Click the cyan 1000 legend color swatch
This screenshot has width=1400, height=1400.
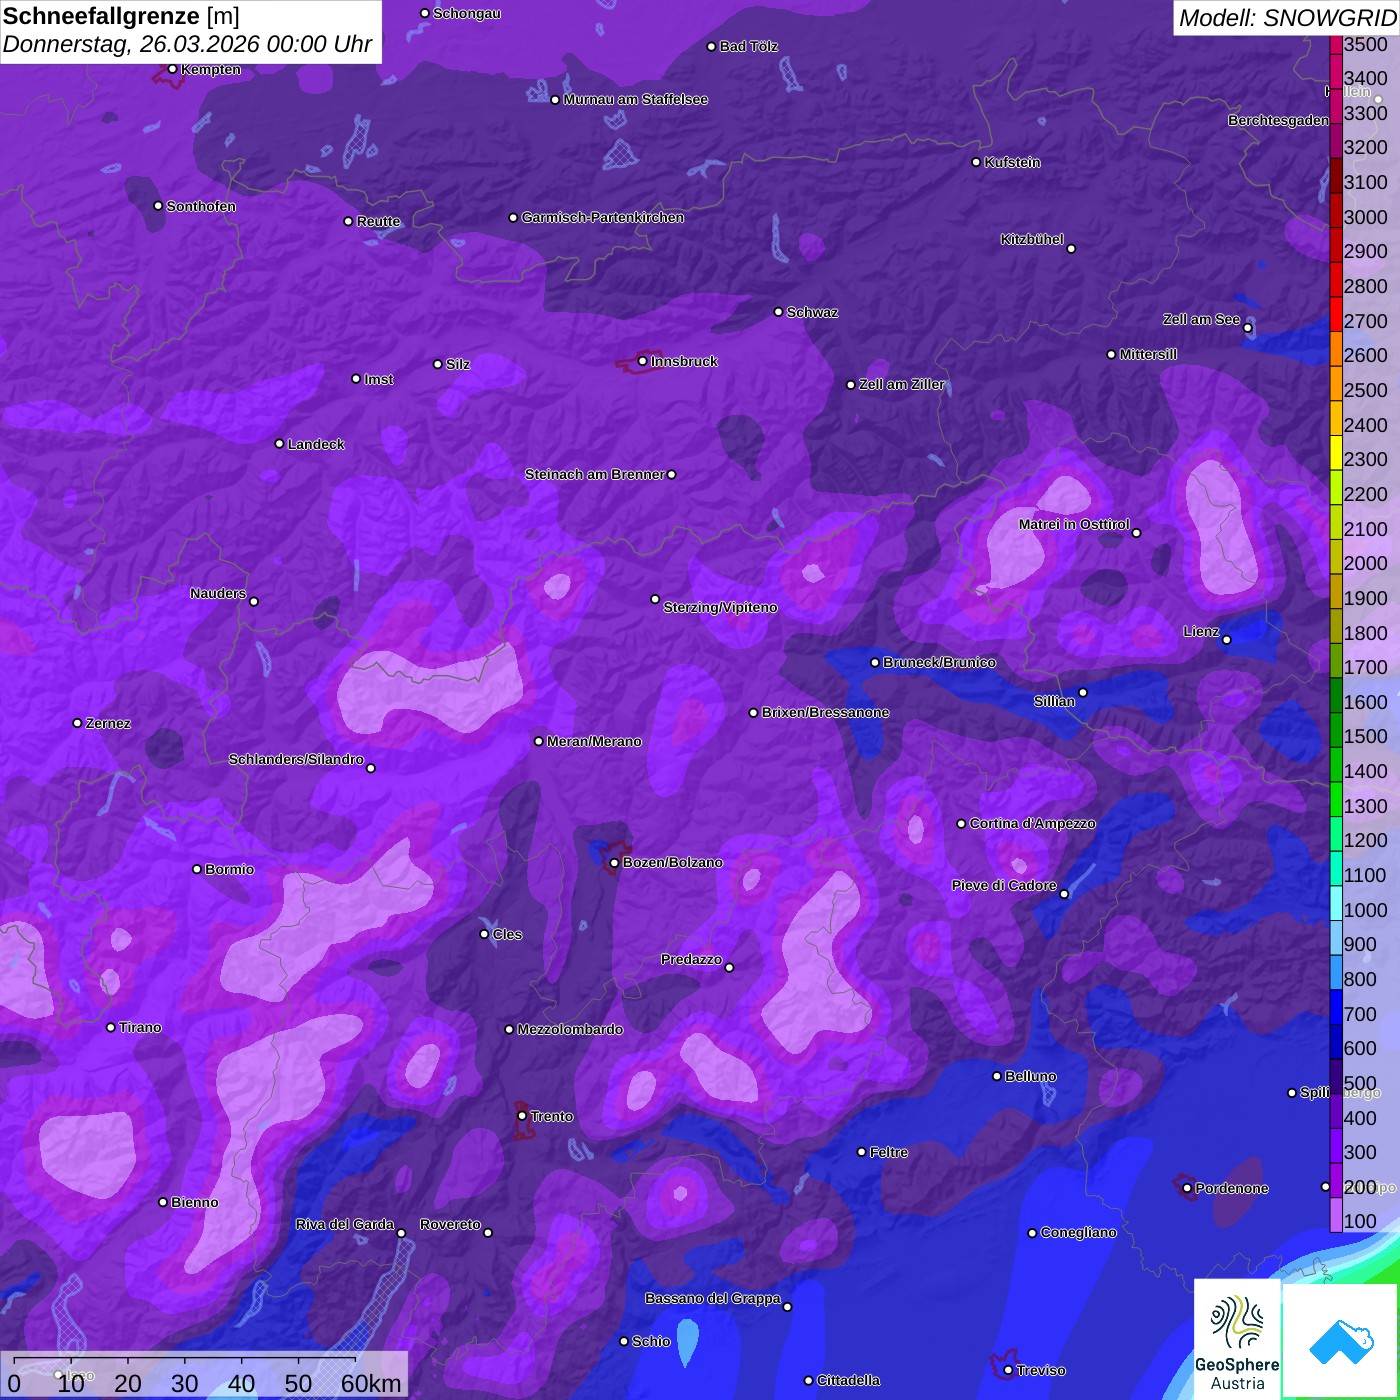coord(1336,903)
